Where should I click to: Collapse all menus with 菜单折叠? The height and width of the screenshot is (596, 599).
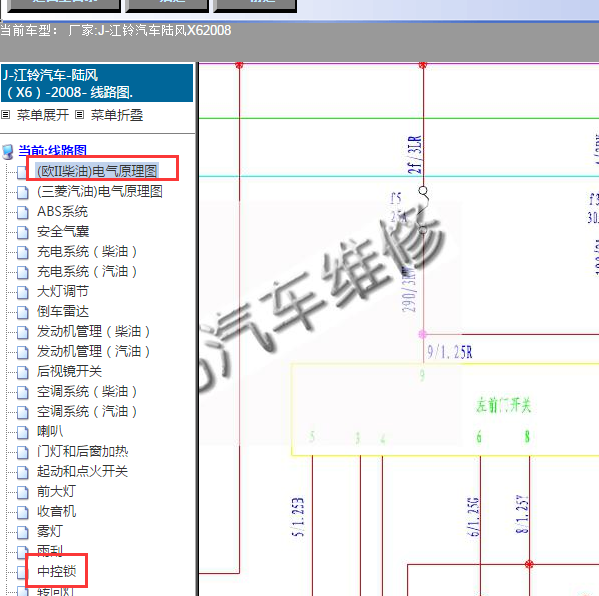tap(117, 115)
